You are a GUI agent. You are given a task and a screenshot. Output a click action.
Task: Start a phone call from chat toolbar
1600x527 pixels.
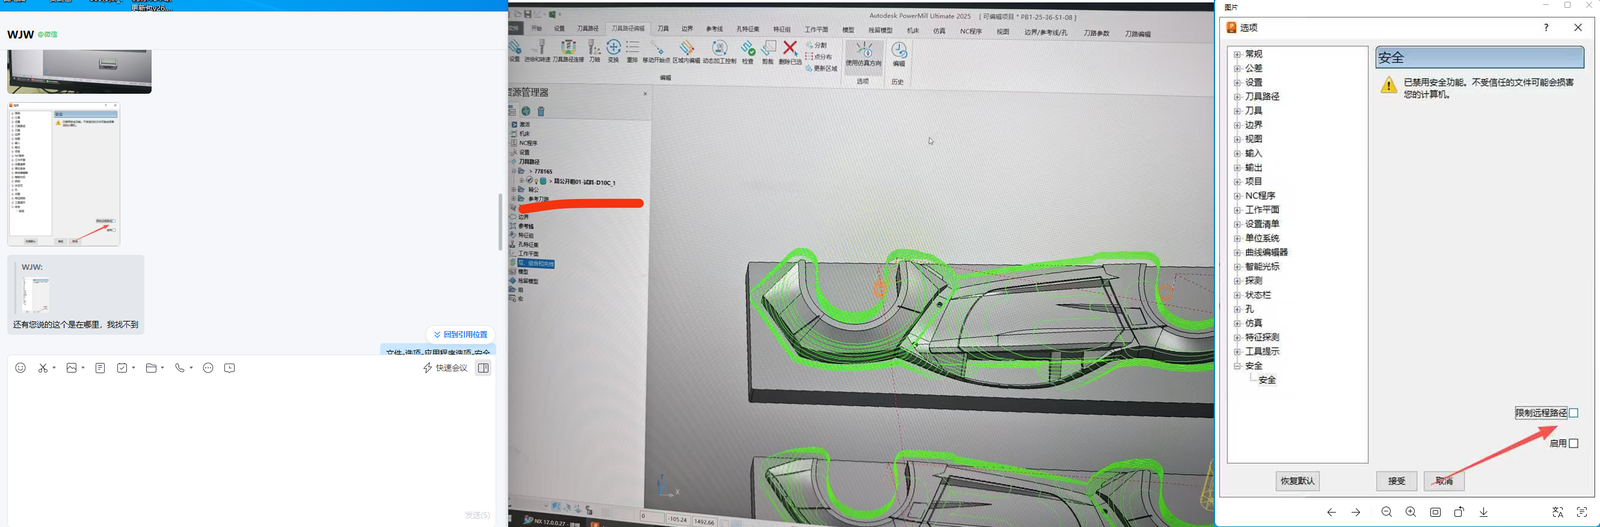coord(180,368)
